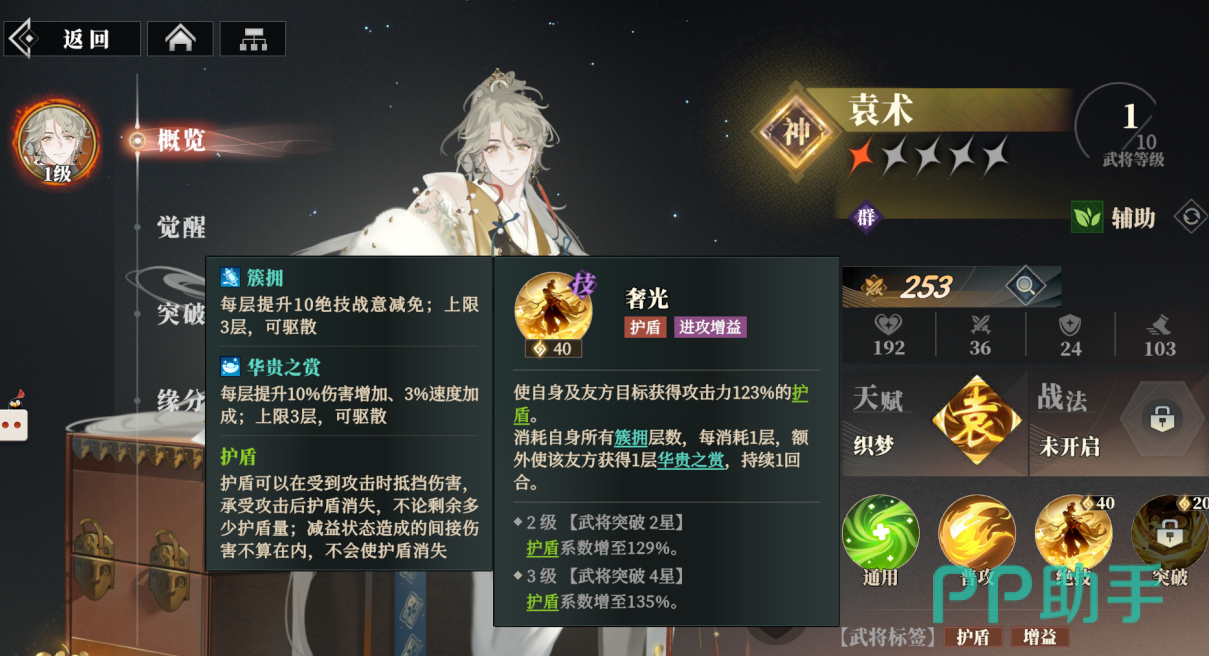Select the 绝技 skill icon

(x=1073, y=534)
